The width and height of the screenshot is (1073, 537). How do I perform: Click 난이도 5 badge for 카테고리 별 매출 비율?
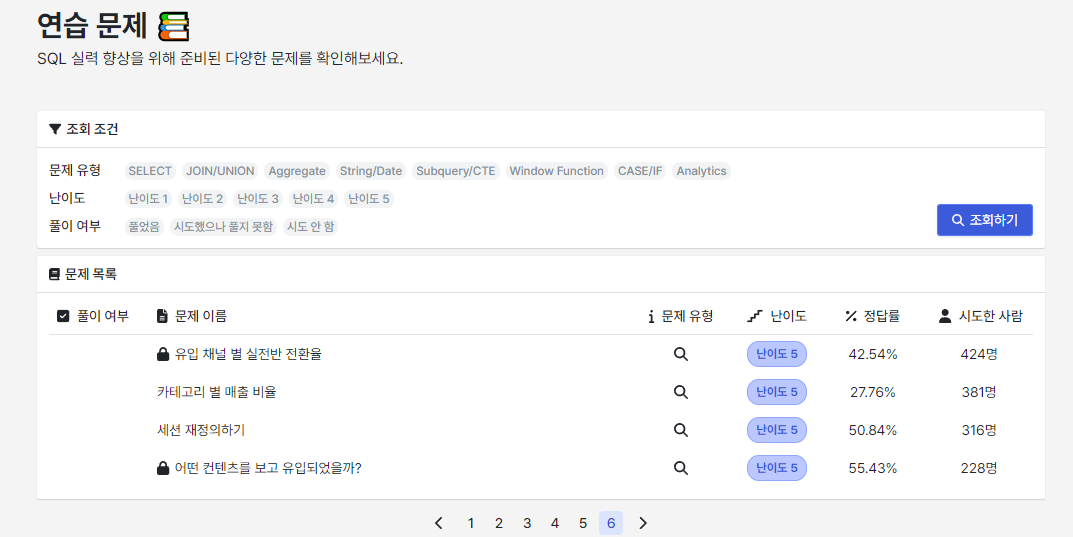(777, 392)
